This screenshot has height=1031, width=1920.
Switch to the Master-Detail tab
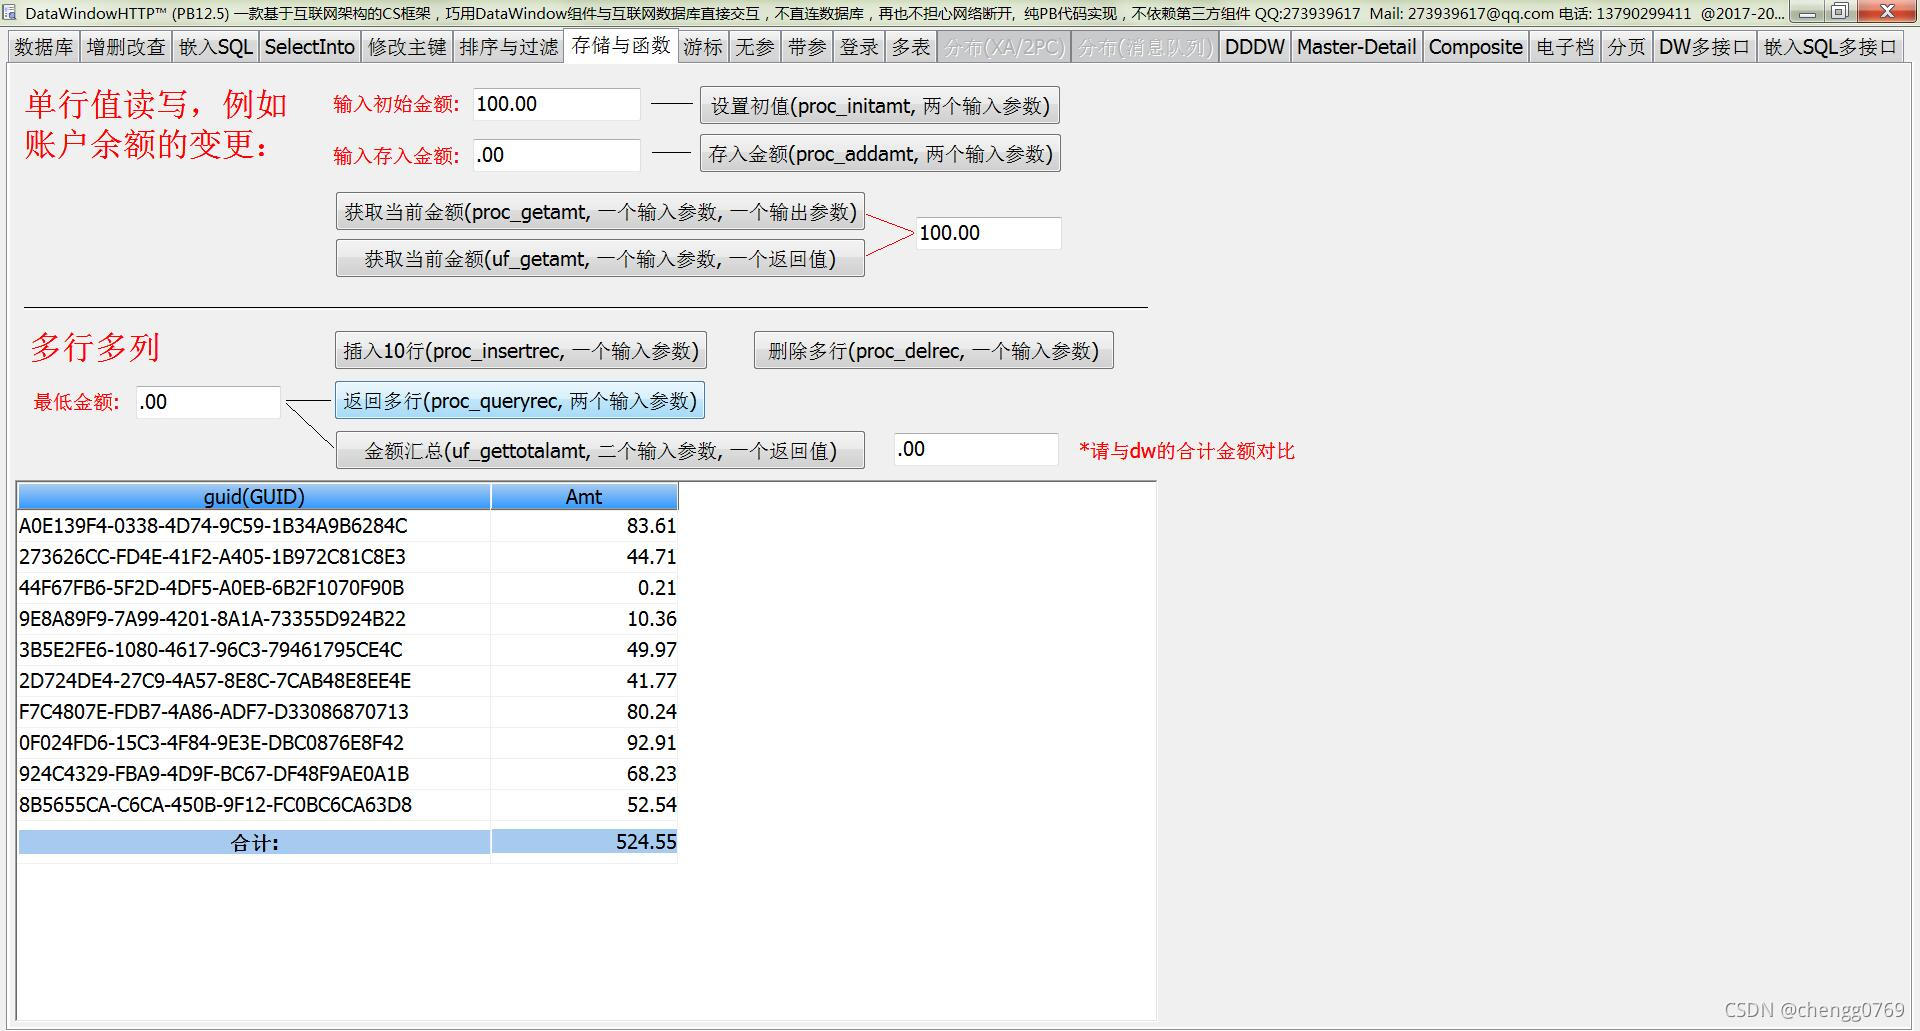click(1356, 47)
